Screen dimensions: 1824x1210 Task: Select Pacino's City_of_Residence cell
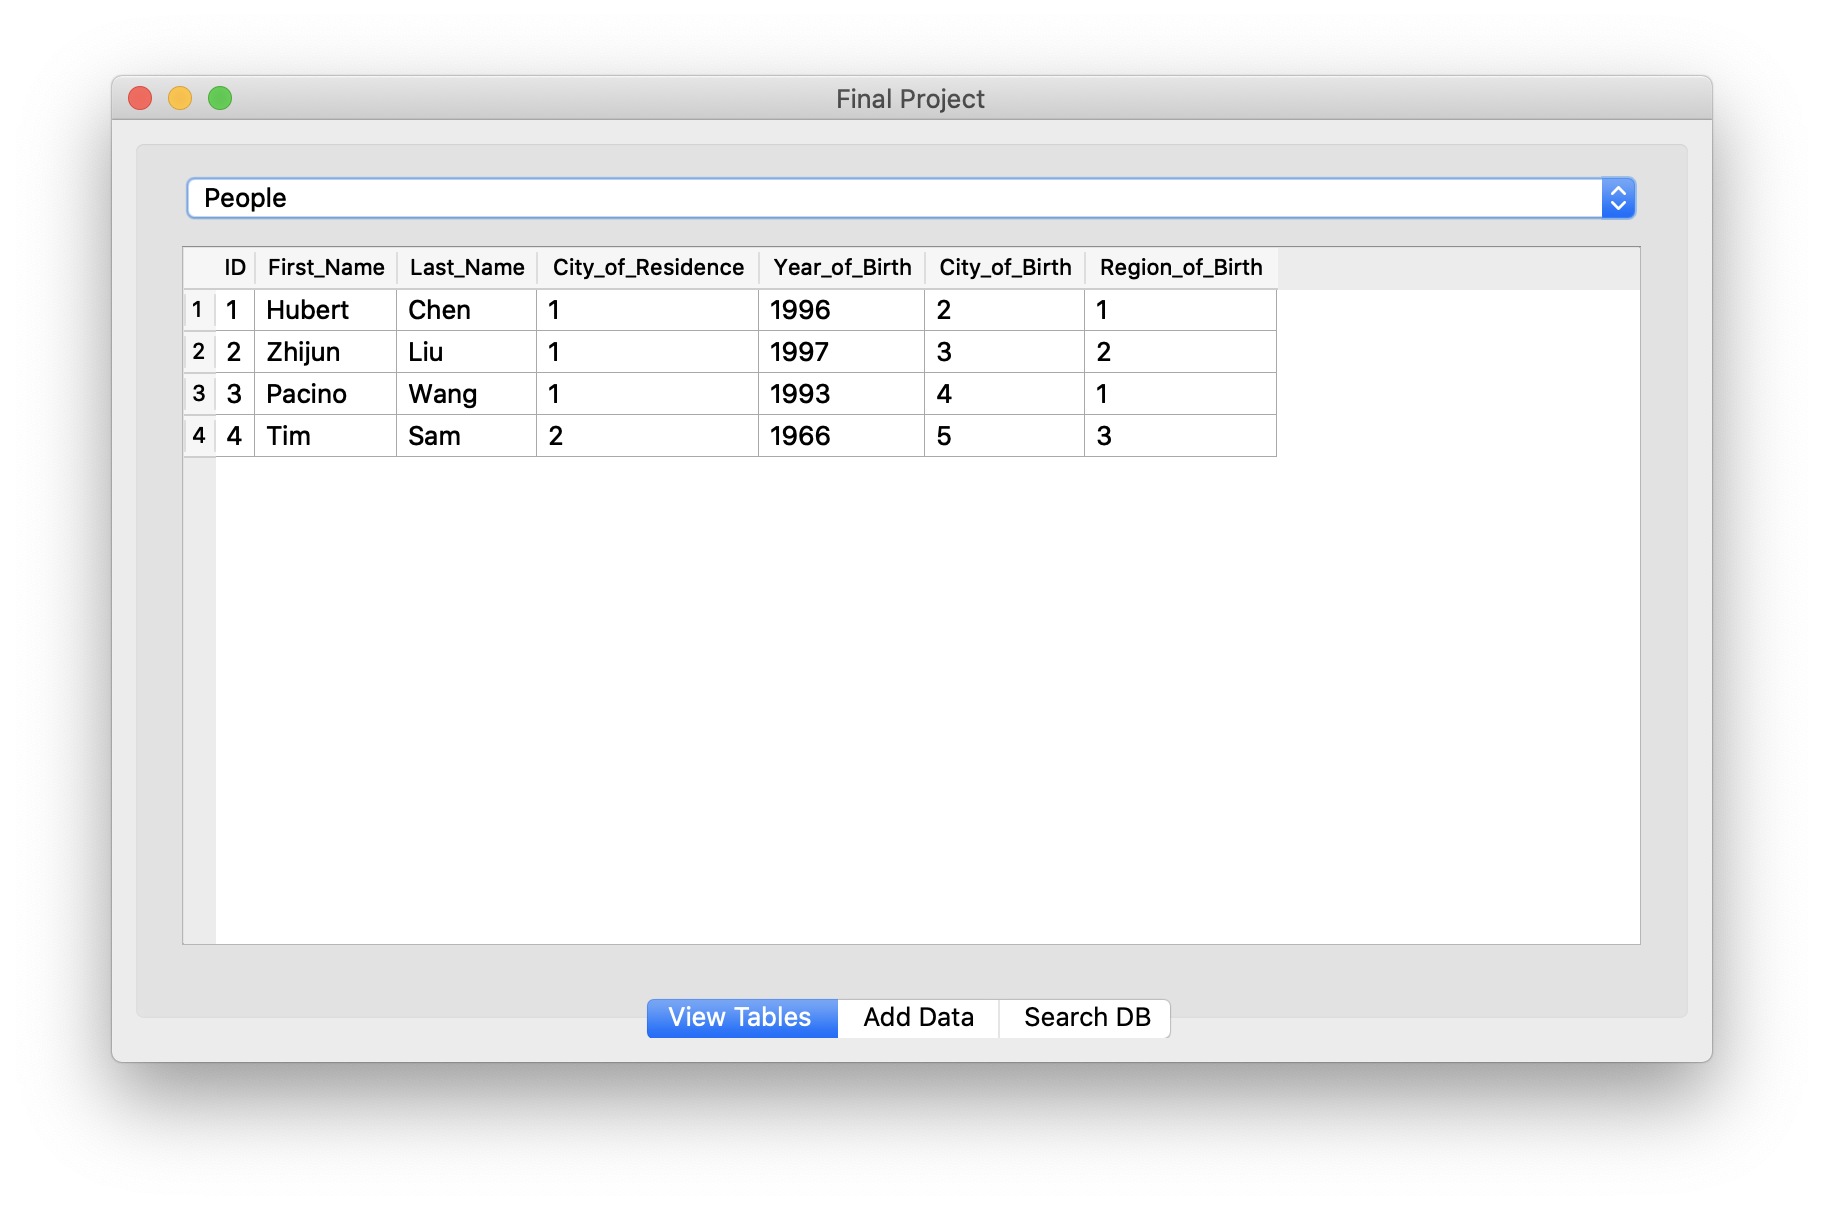[x=648, y=394]
